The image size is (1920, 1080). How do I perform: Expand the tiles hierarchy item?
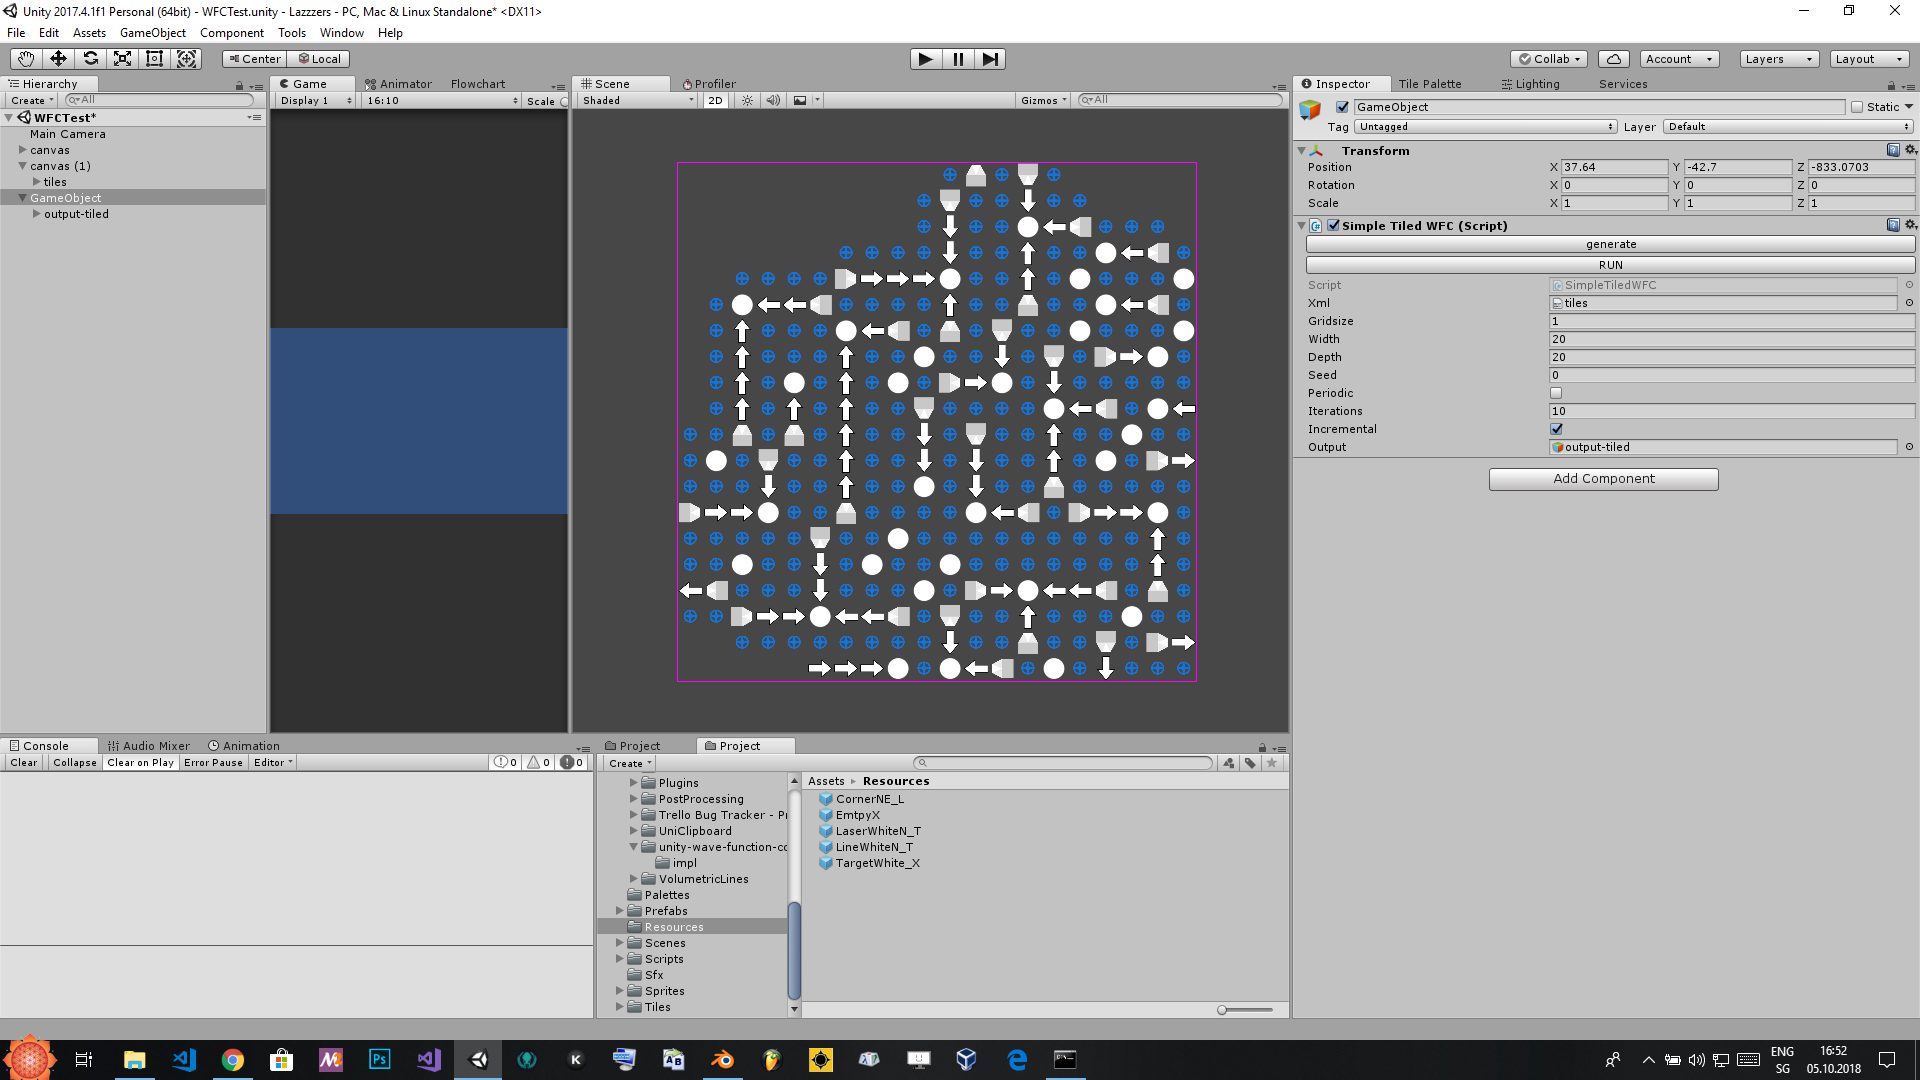pos(37,182)
